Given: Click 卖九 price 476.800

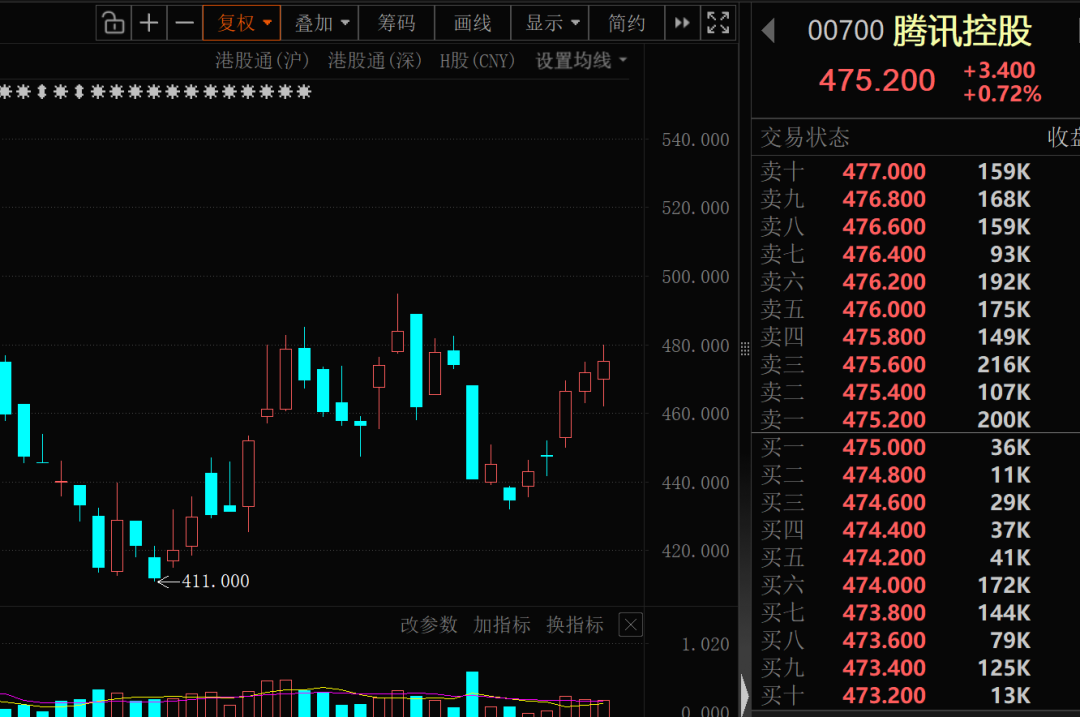Looking at the screenshot, I should 884,199.
